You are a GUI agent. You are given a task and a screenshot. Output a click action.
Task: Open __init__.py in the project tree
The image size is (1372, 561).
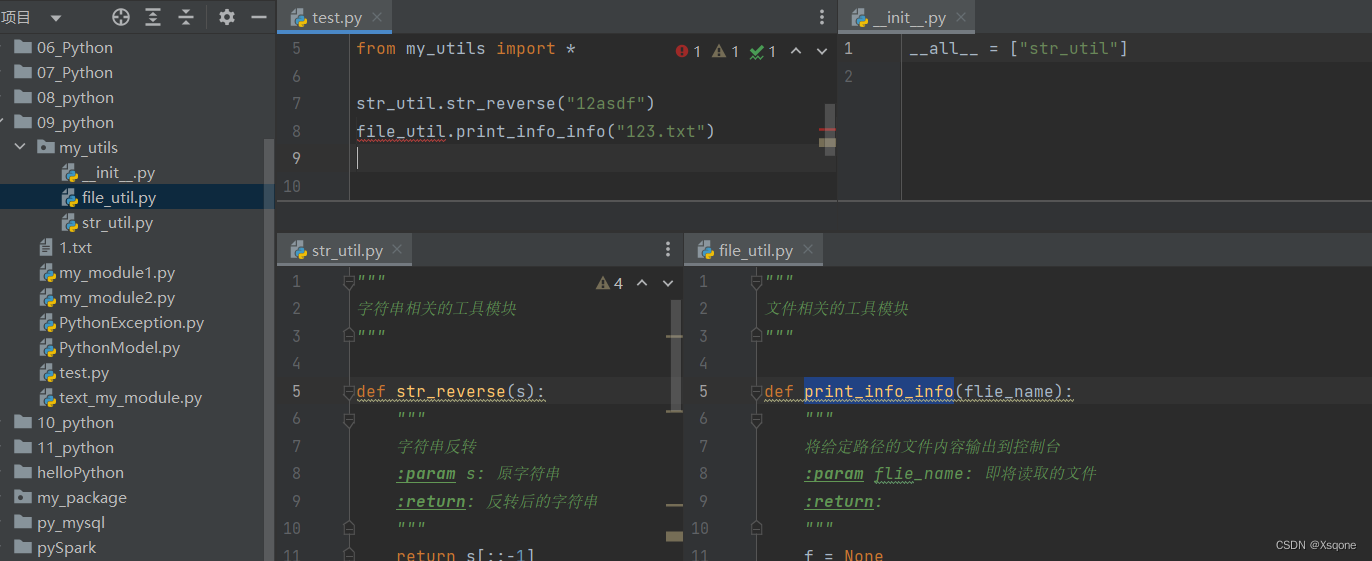[x=118, y=172]
